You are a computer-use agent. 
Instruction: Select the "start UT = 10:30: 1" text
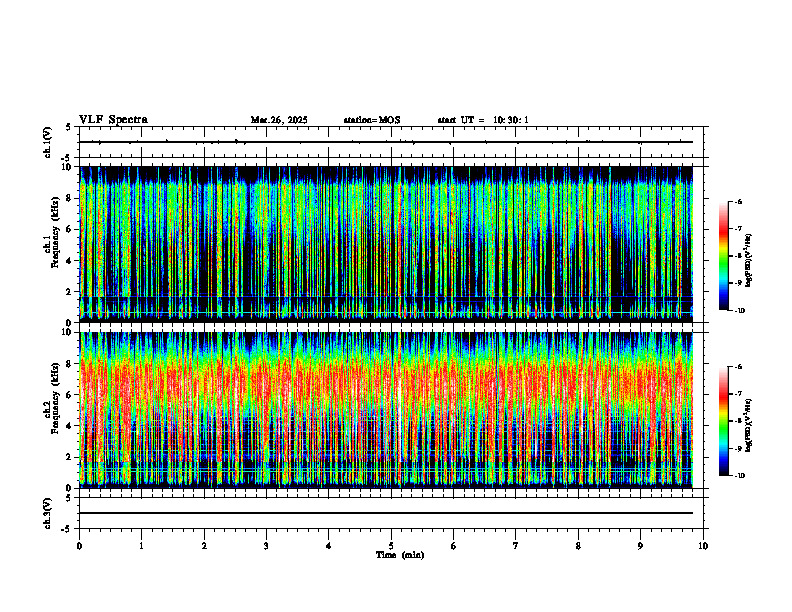(x=483, y=120)
